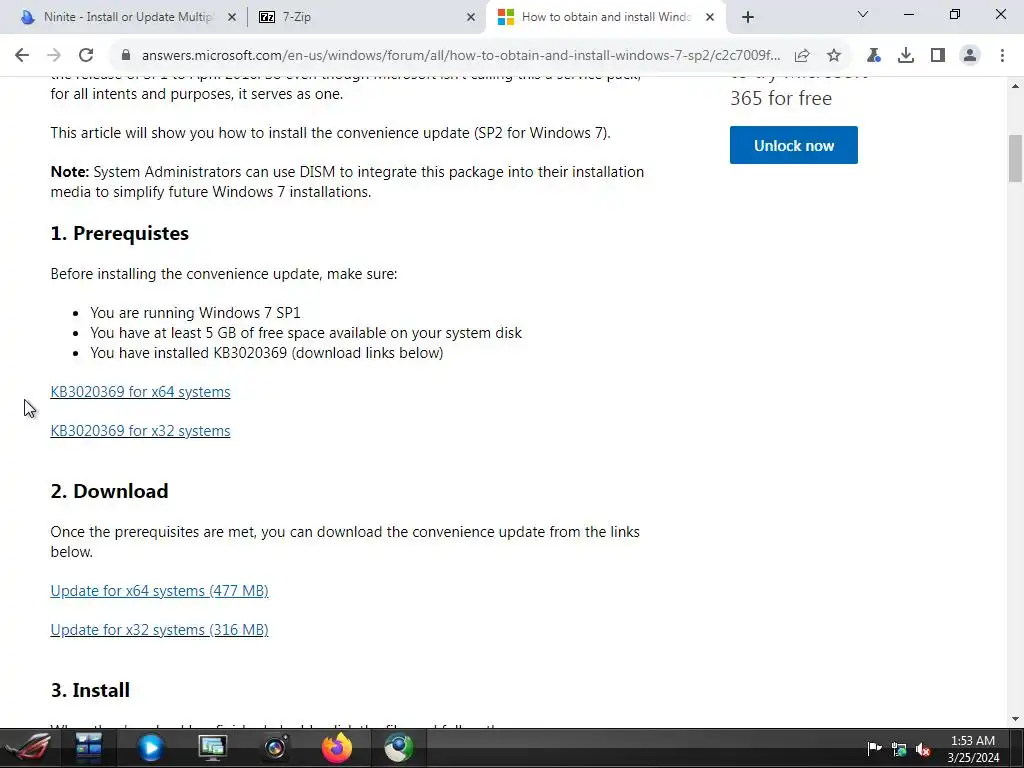The width and height of the screenshot is (1024, 768).
Task: Open the window-grid taskbar icon
Action: click(88, 748)
